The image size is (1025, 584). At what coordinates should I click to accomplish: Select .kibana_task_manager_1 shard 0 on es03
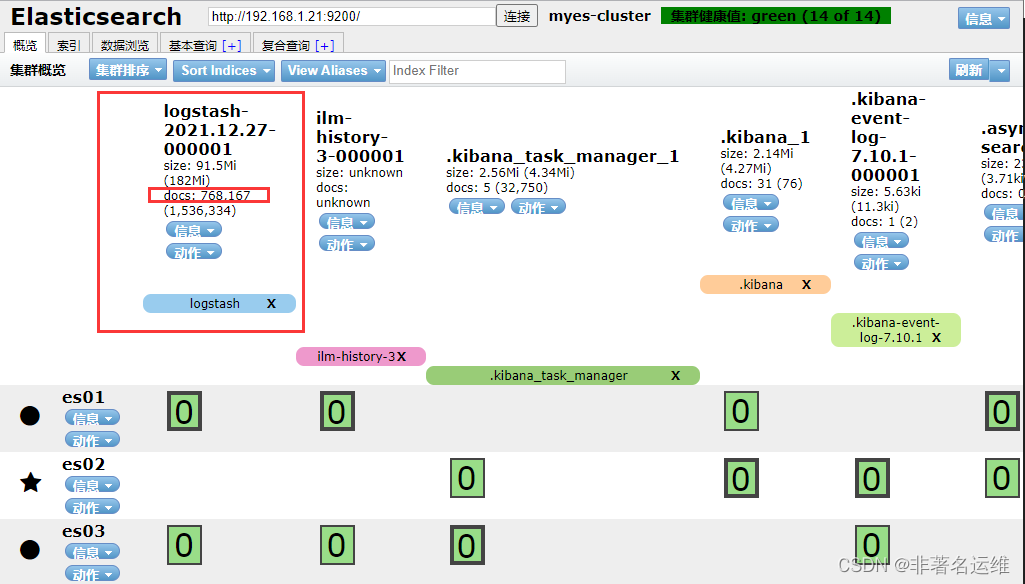tap(467, 545)
